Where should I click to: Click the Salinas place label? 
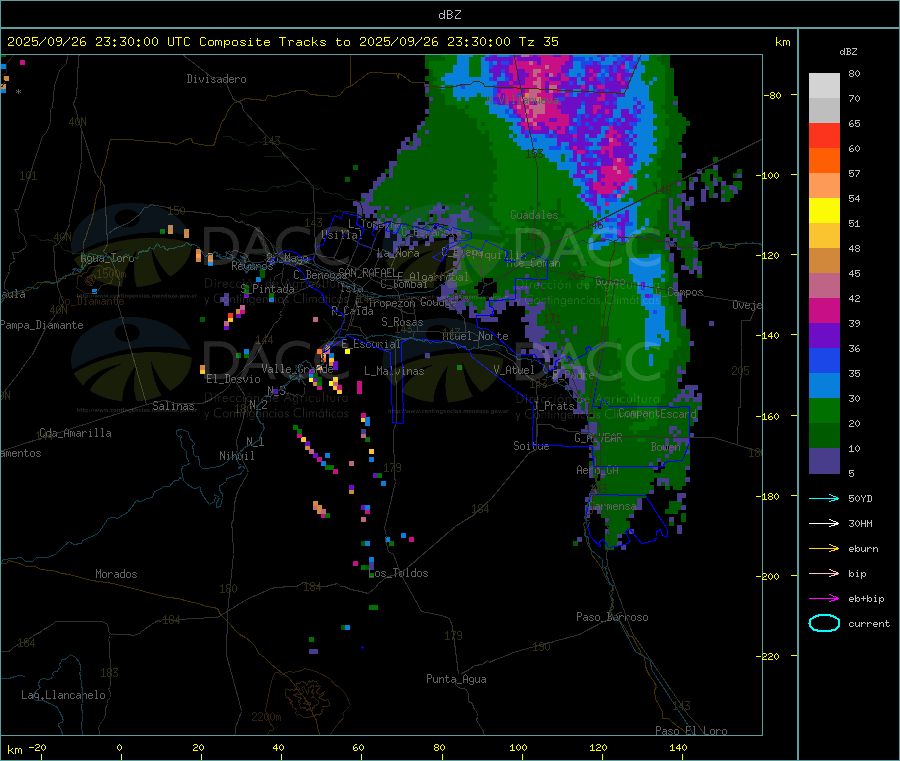[x=173, y=406]
